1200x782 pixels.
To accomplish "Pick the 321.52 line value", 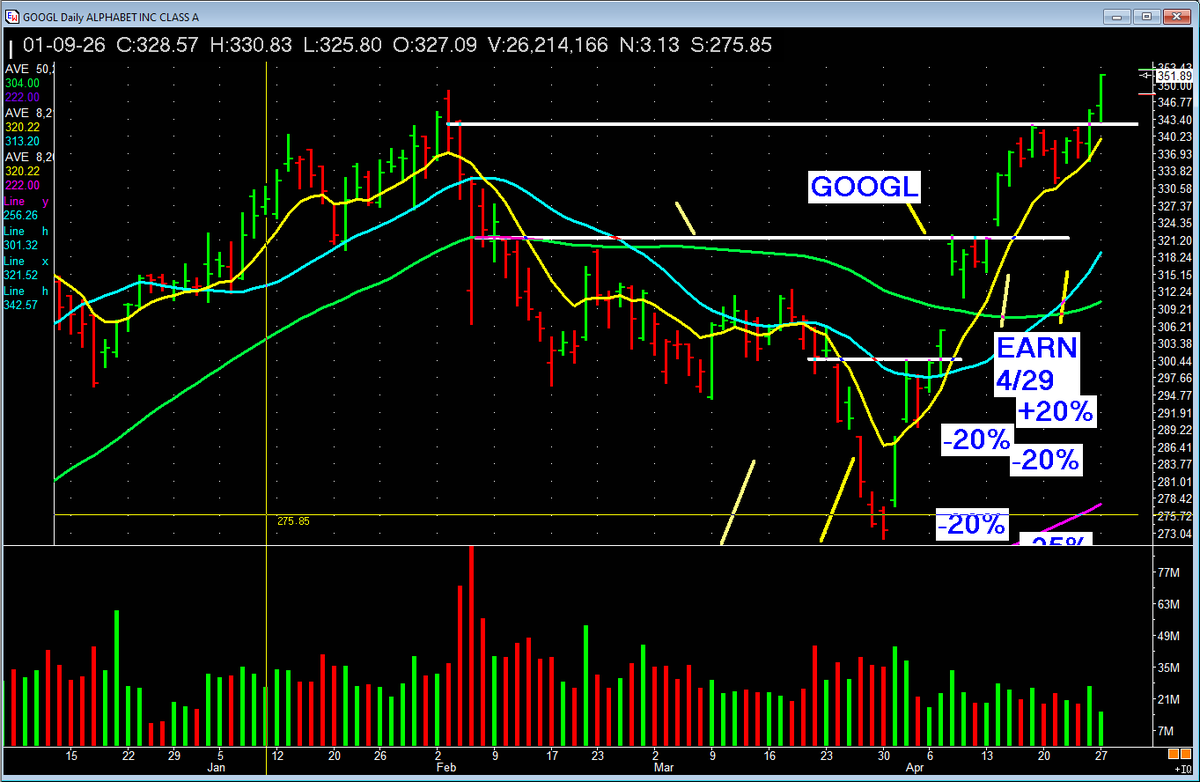I will 22,274.
